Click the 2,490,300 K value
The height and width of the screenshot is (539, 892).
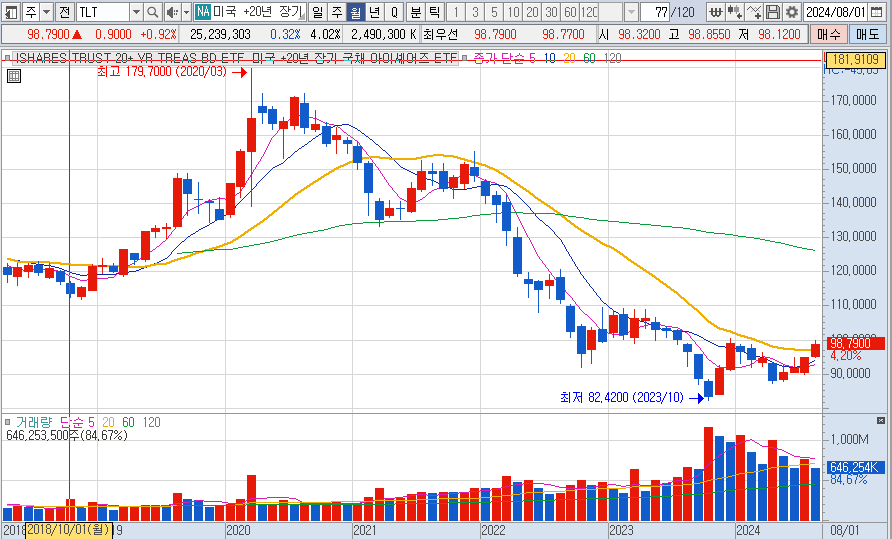[x=384, y=35]
